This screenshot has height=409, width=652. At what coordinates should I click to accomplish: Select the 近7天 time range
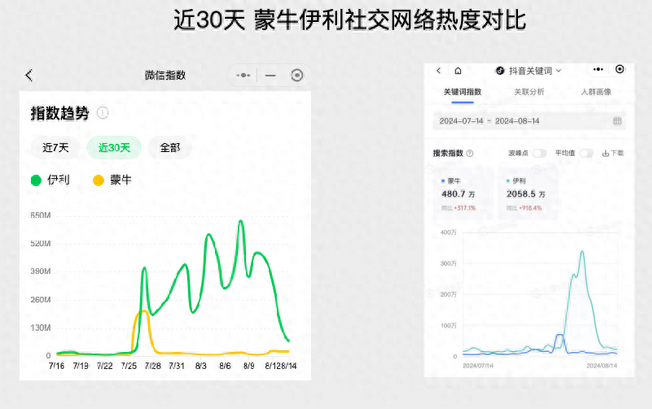coord(55,147)
